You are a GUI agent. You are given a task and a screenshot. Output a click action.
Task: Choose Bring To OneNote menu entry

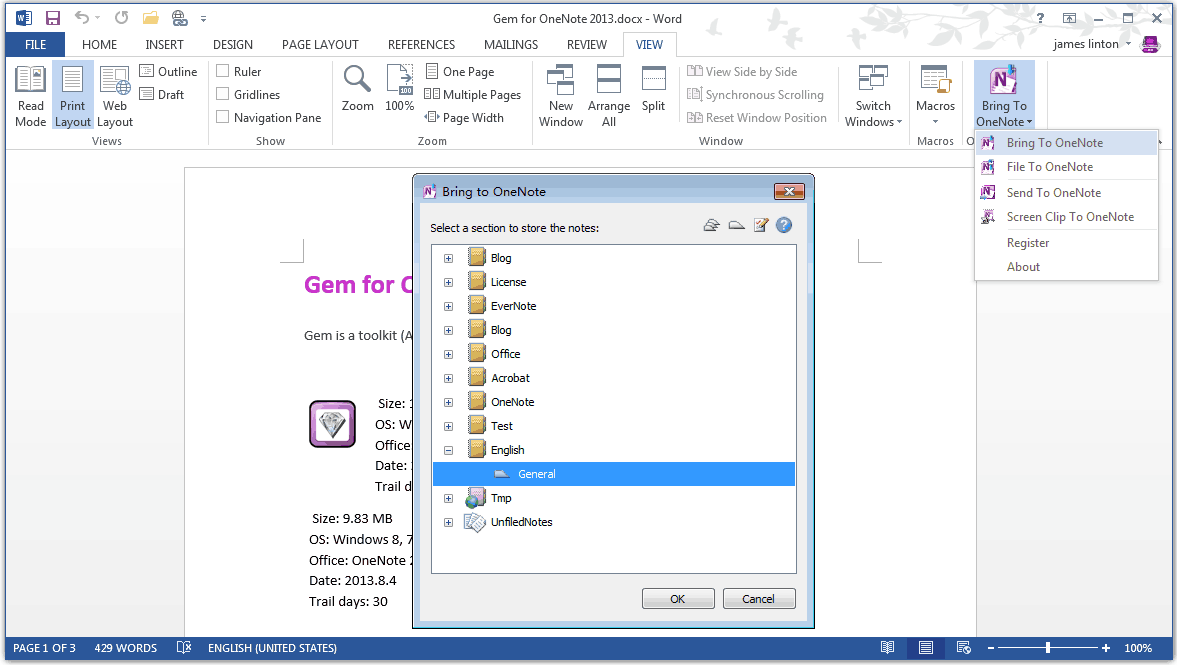[x=1066, y=143]
